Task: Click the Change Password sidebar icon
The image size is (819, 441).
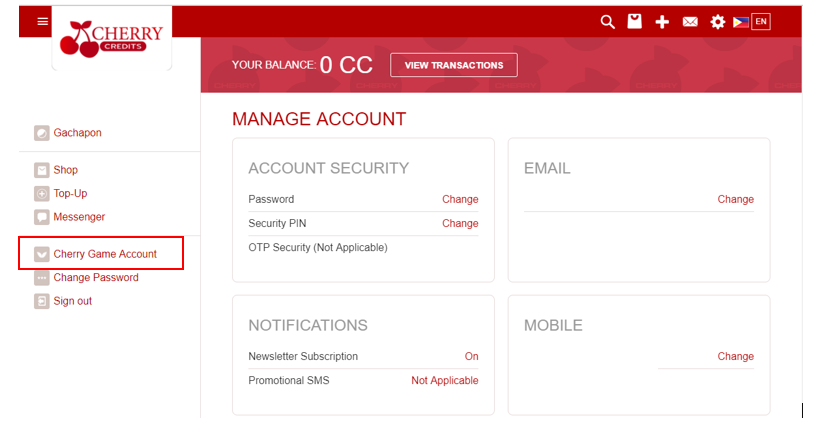Action: click(42, 277)
